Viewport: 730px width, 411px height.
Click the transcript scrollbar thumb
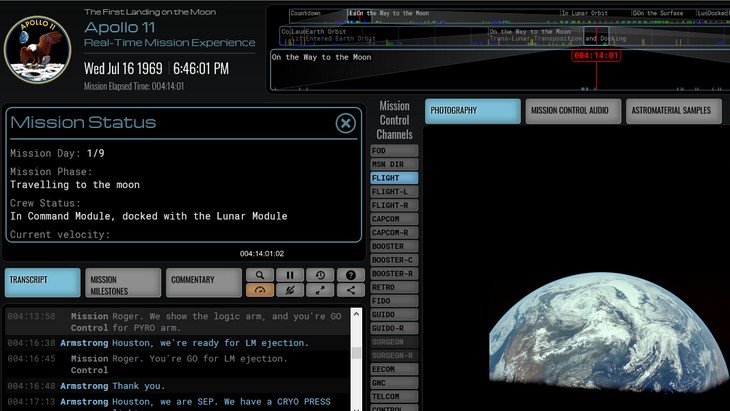pyautogui.click(x=356, y=353)
